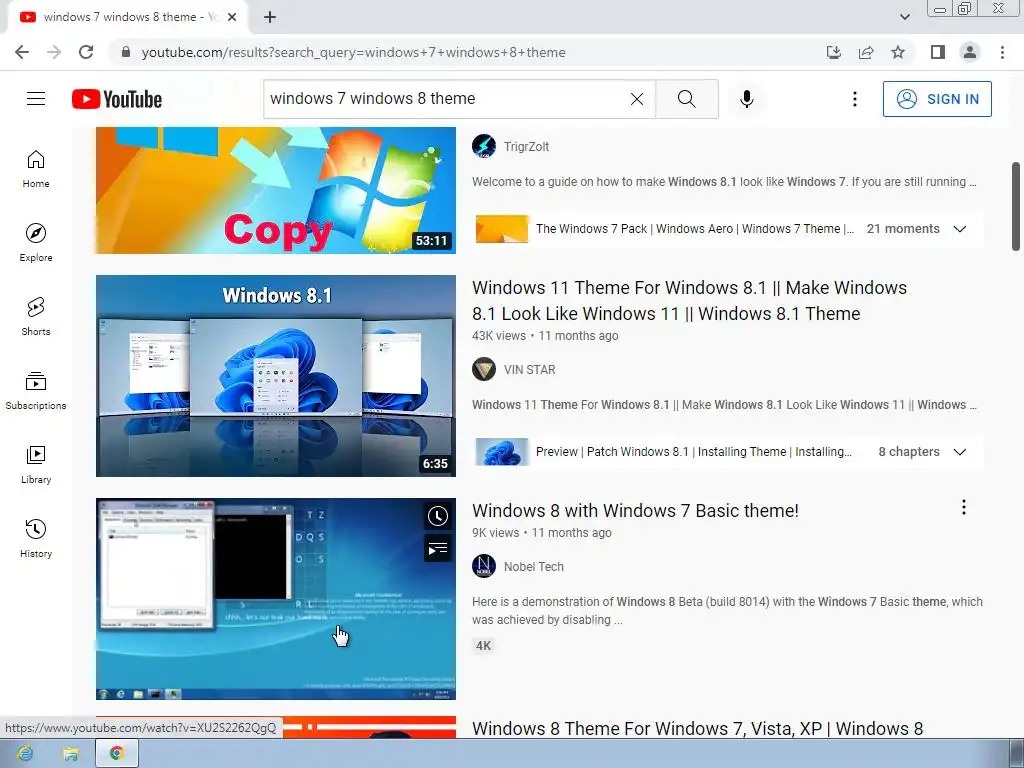The height and width of the screenshot is (768, 1024).
Task: Click VIN STAR channel avatar
Action: click(484, 369)
